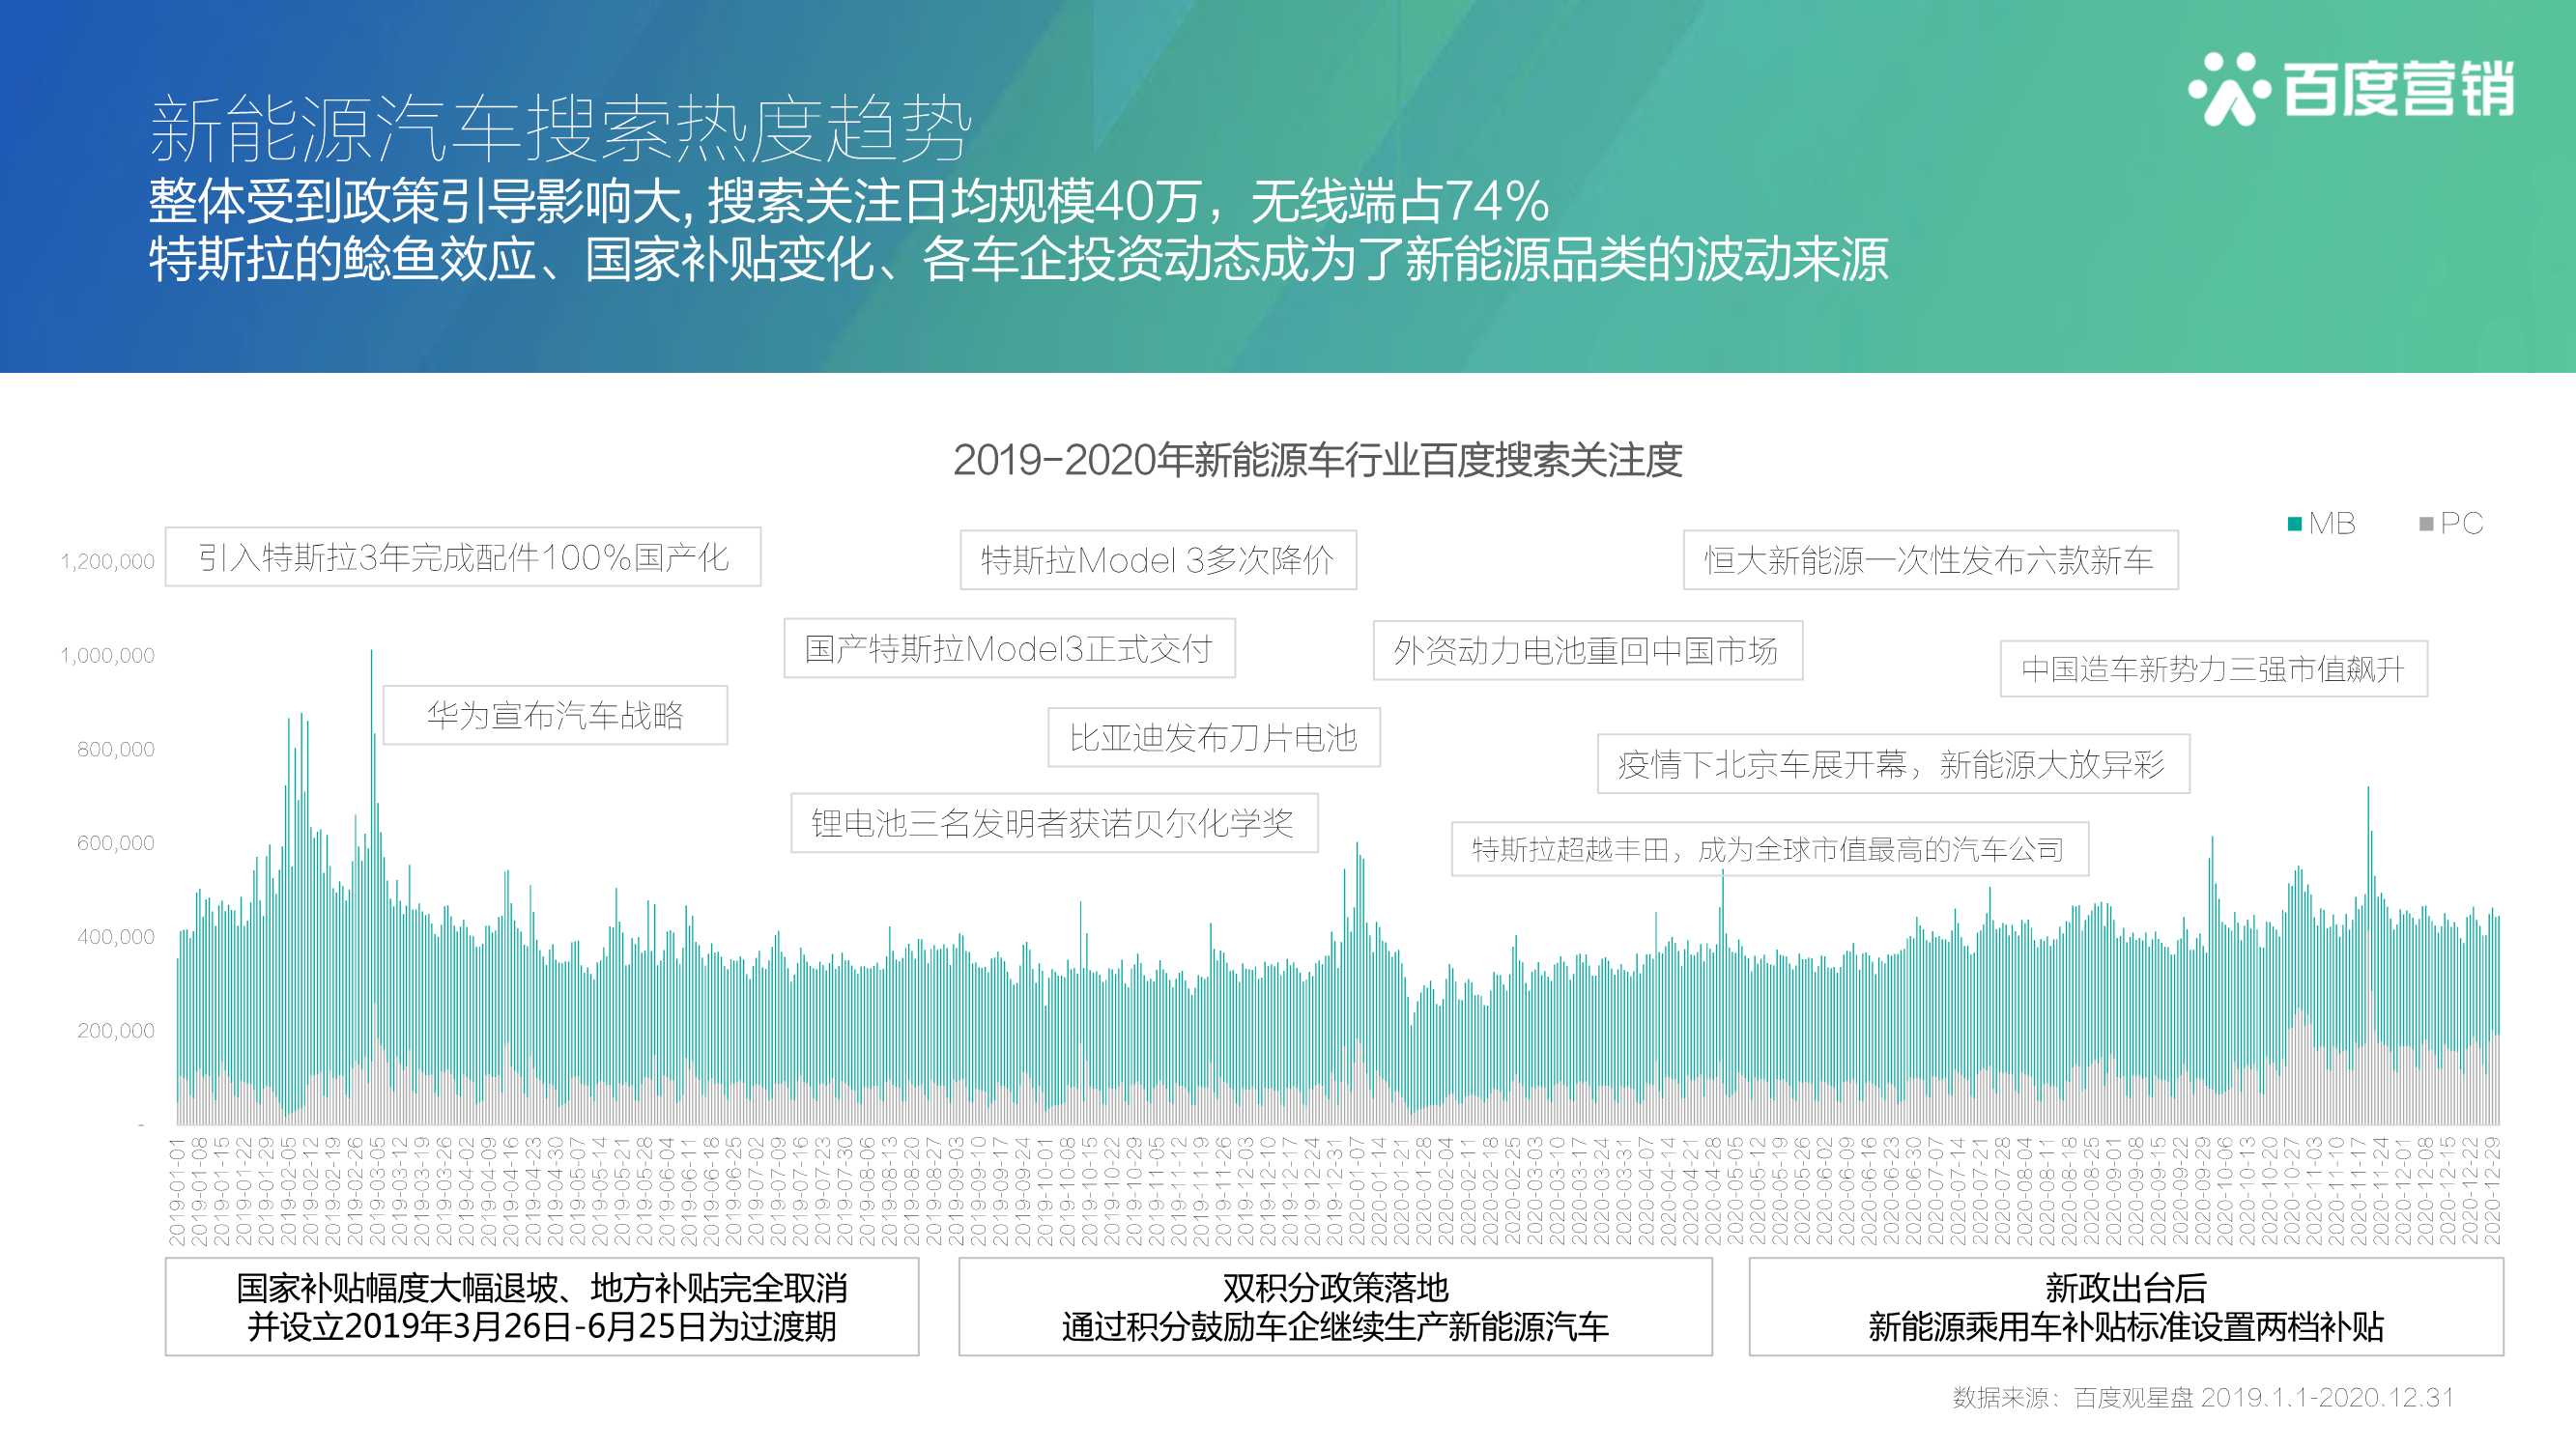Click the policy box 双积分政策落地

pyautogui.click(x=1335, y=1307)
